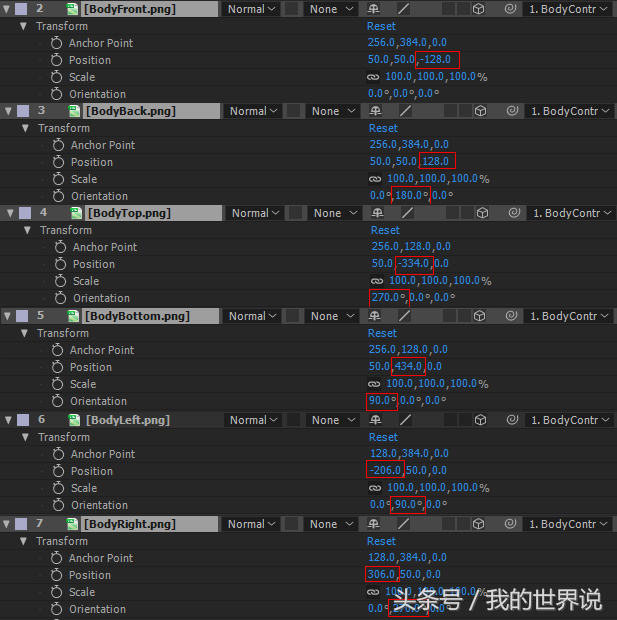Click the Scale stopwatch for BodyLeft.png

[x=60, y=488]
